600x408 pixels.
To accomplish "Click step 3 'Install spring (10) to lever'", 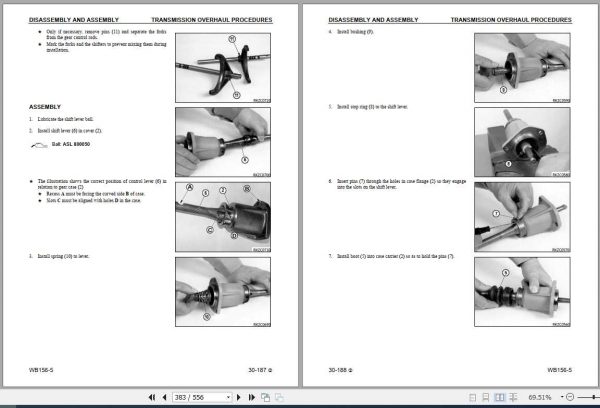I will pos(59,256).
